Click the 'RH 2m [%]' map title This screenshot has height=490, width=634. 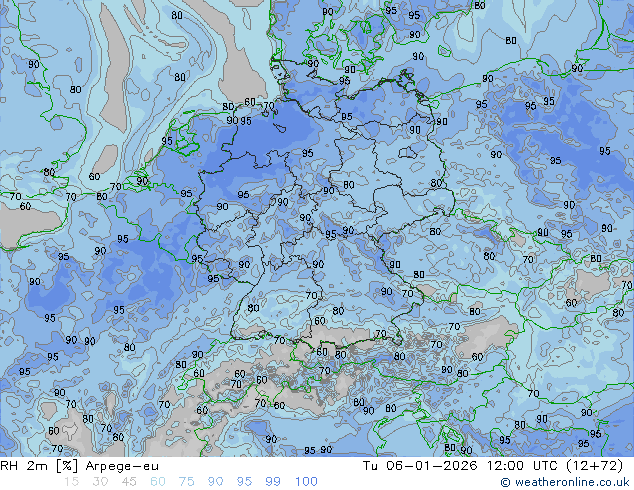39,466
